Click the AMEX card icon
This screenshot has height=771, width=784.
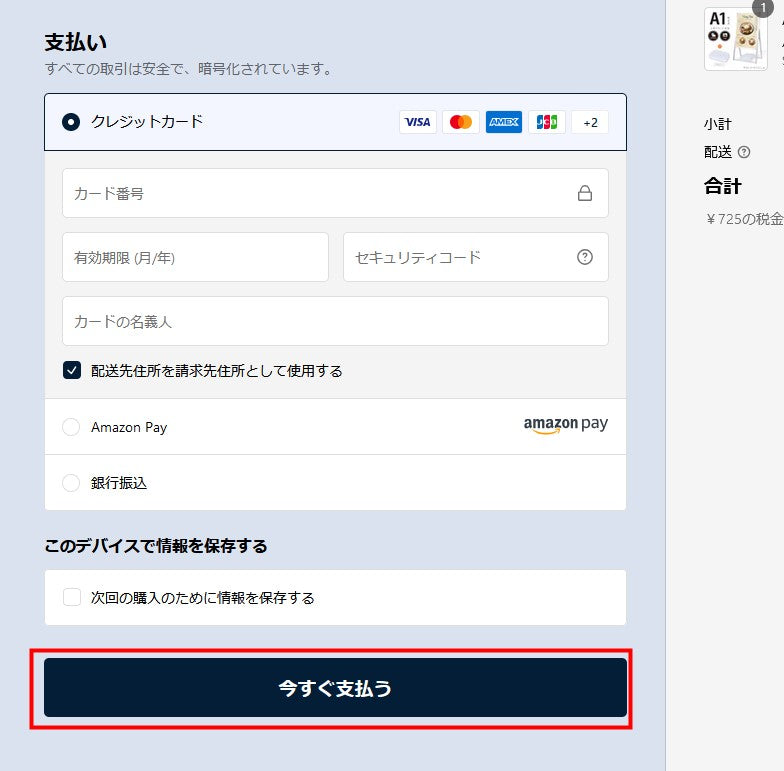pyautogui.click(x=504, y=122)
